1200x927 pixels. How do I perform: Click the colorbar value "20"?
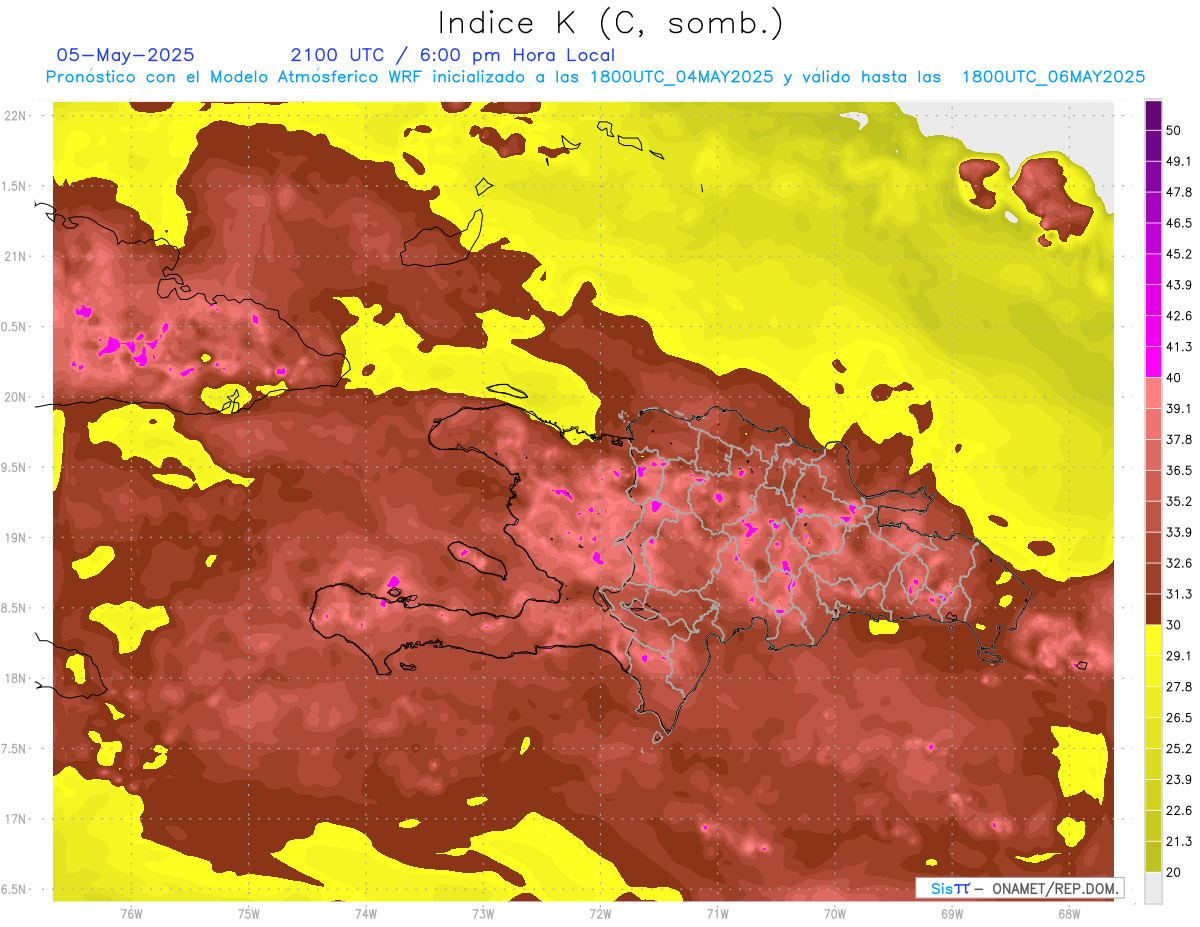(1174, 873)
